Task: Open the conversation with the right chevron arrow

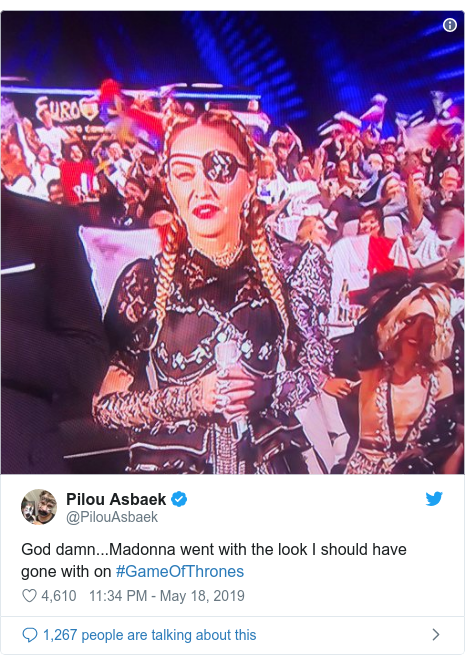Action: point(436,635)
